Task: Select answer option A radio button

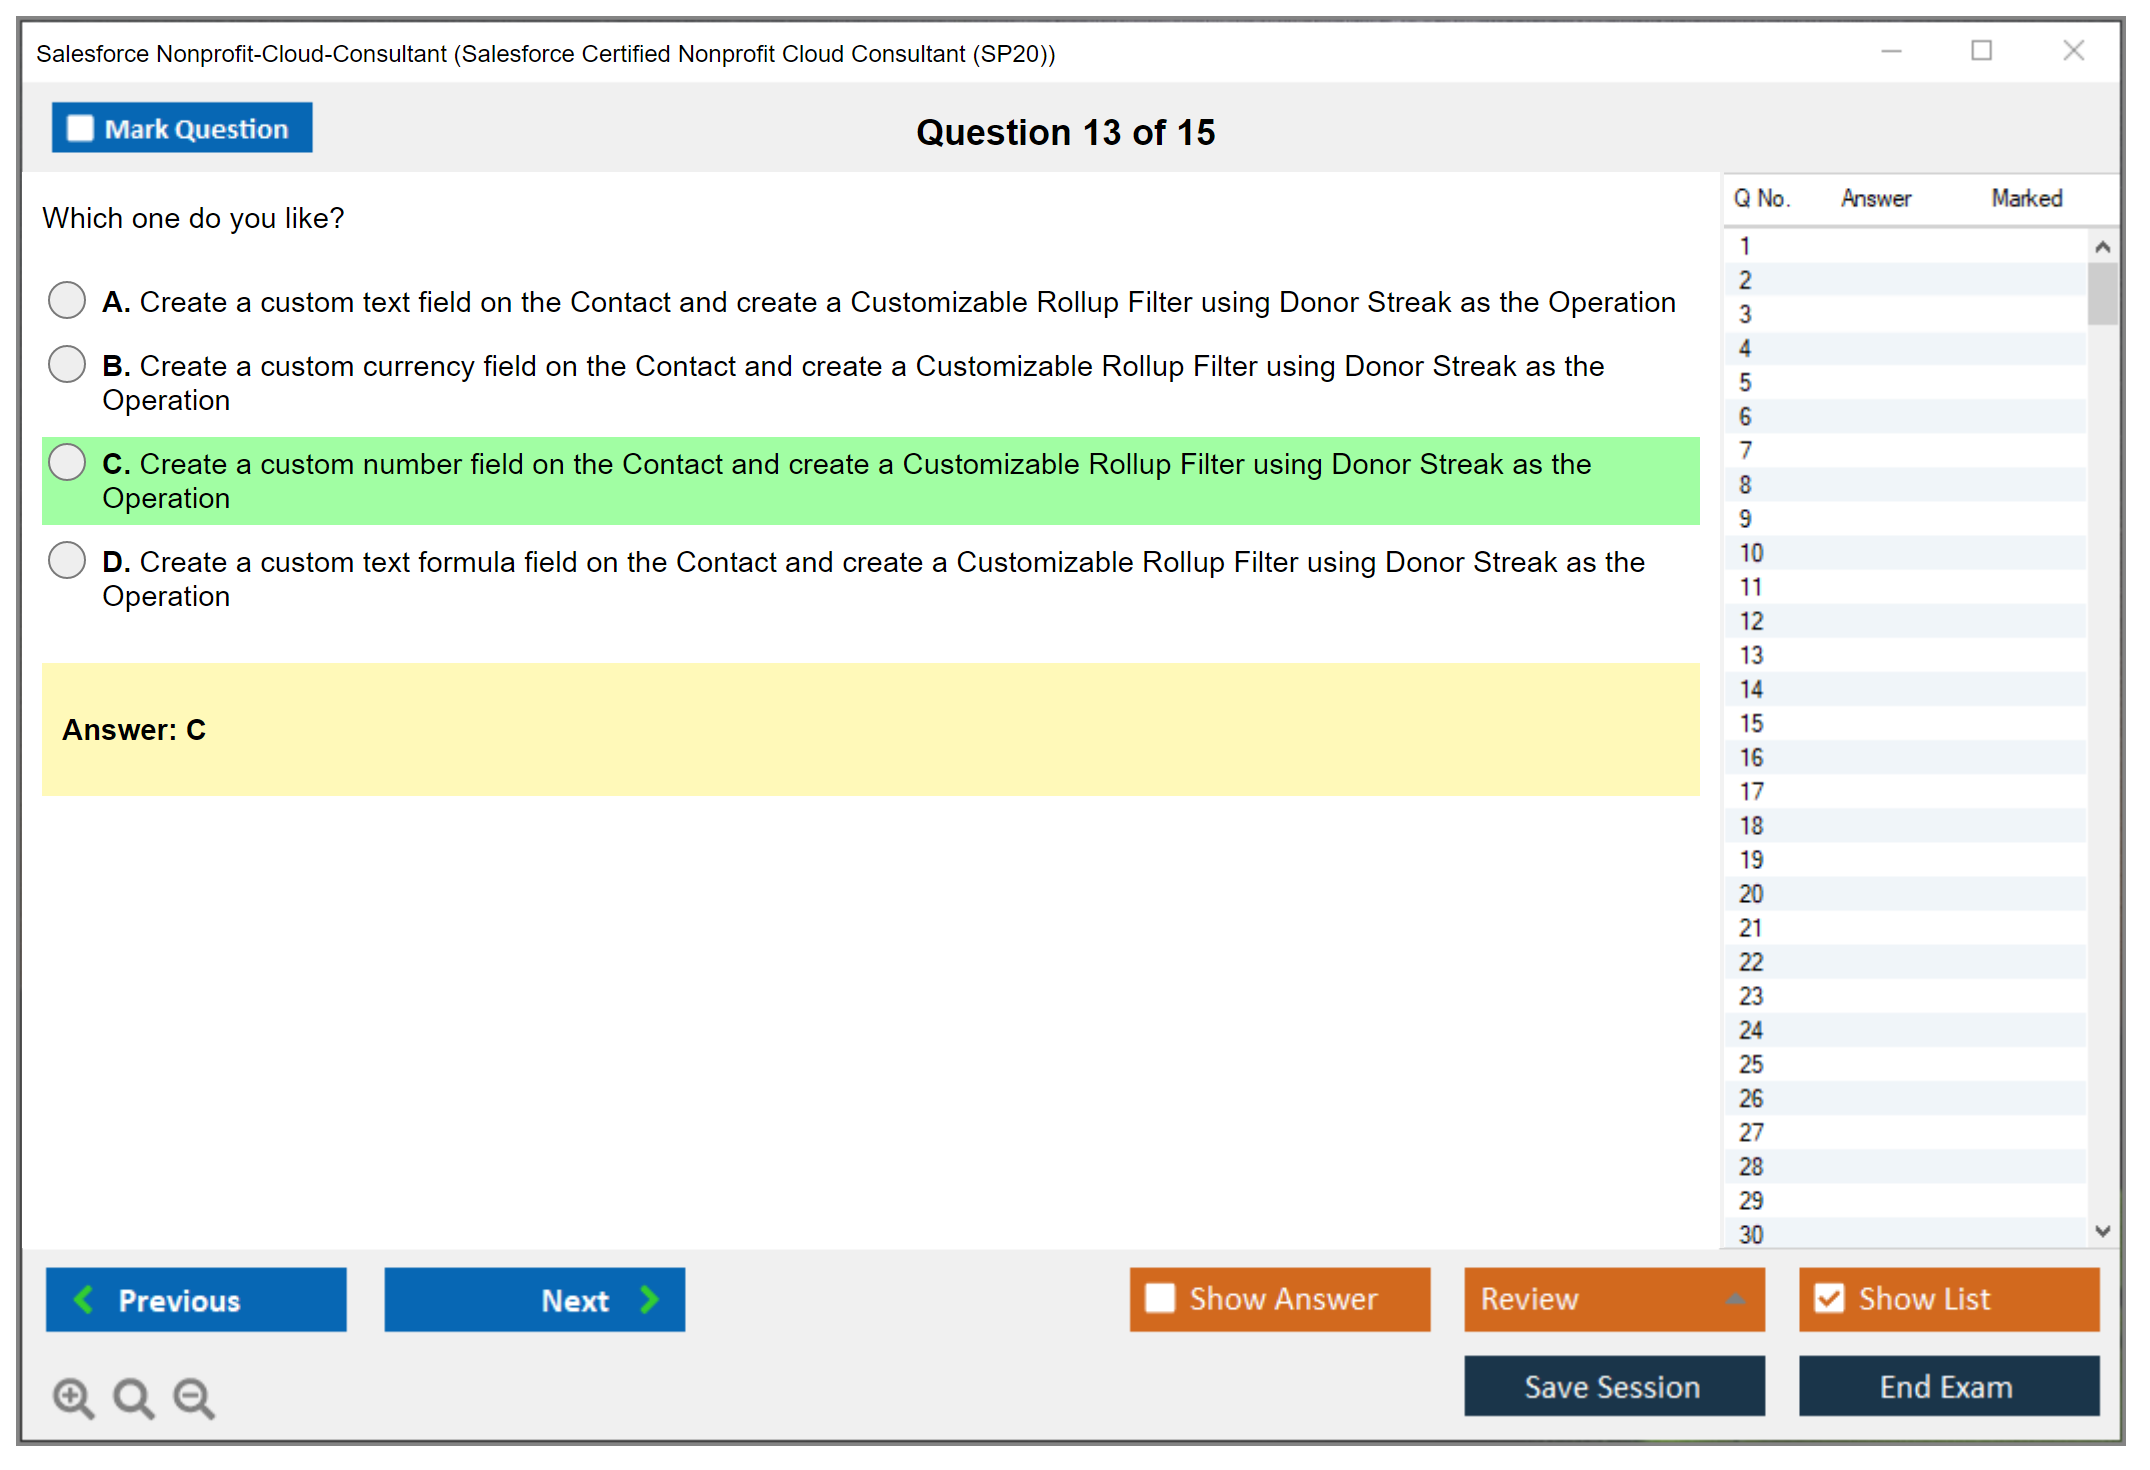Action: pyautogui.click(x=67, y=300)
